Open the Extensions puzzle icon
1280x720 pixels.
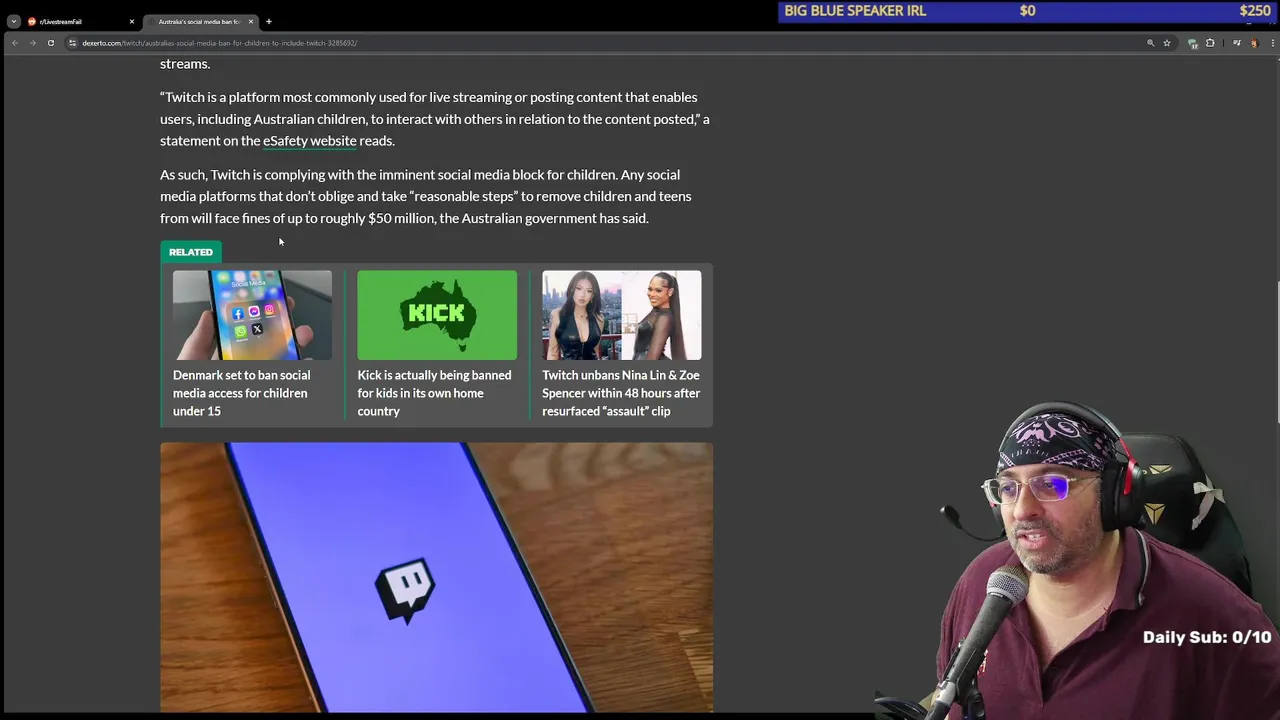1210,43
